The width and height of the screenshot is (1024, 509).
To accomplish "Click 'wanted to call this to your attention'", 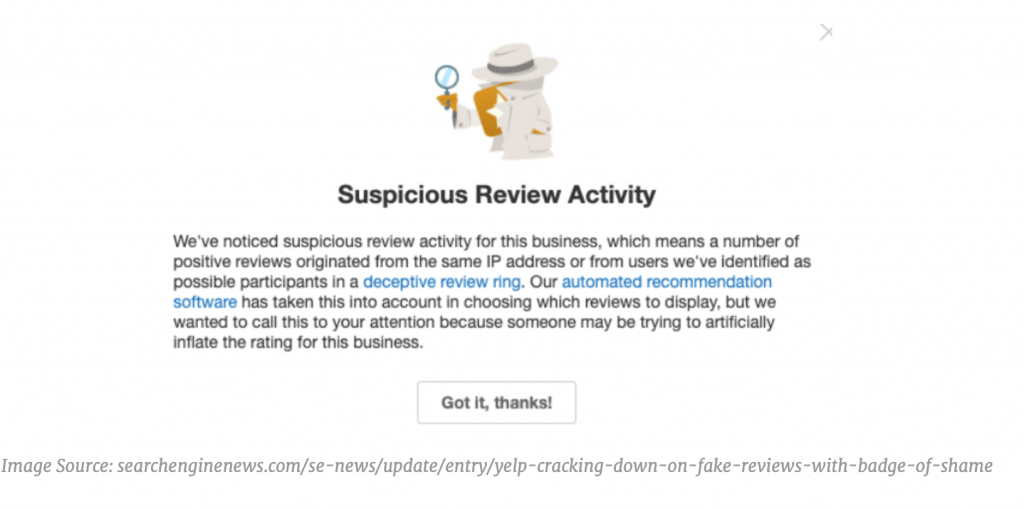I will tap(304, 322).
